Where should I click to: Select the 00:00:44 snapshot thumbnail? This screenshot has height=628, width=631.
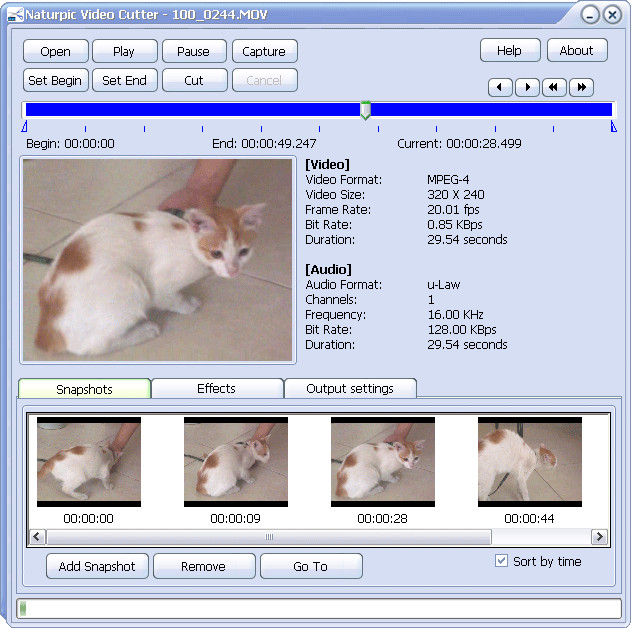click(x=530, y=462)
